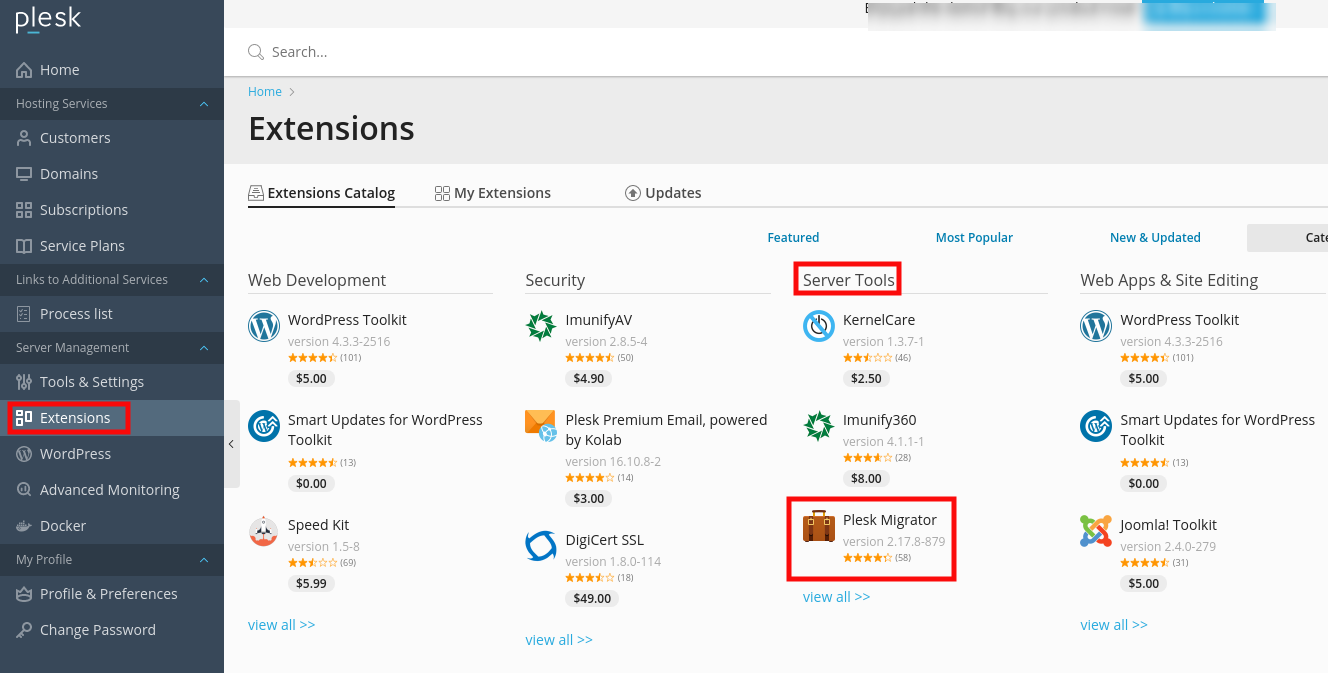The height and width of the screenshot is (673, 1328).
Task: Click the KernelCare icon
Action: pyautogui.click(x=819, y=326)
